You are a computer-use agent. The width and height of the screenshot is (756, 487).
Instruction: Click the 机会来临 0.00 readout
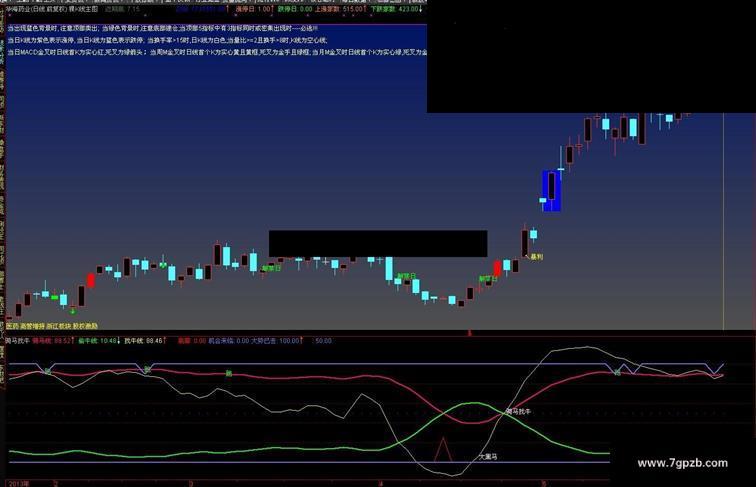(x=229, y=340)
